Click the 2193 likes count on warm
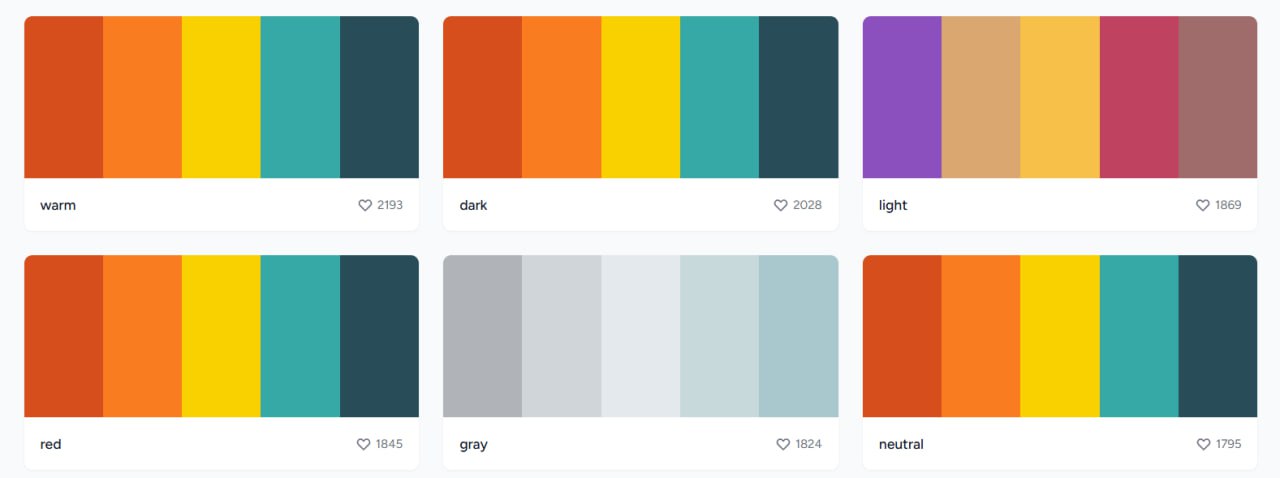This screenshot has width=1280, height=478. (390, 205)
